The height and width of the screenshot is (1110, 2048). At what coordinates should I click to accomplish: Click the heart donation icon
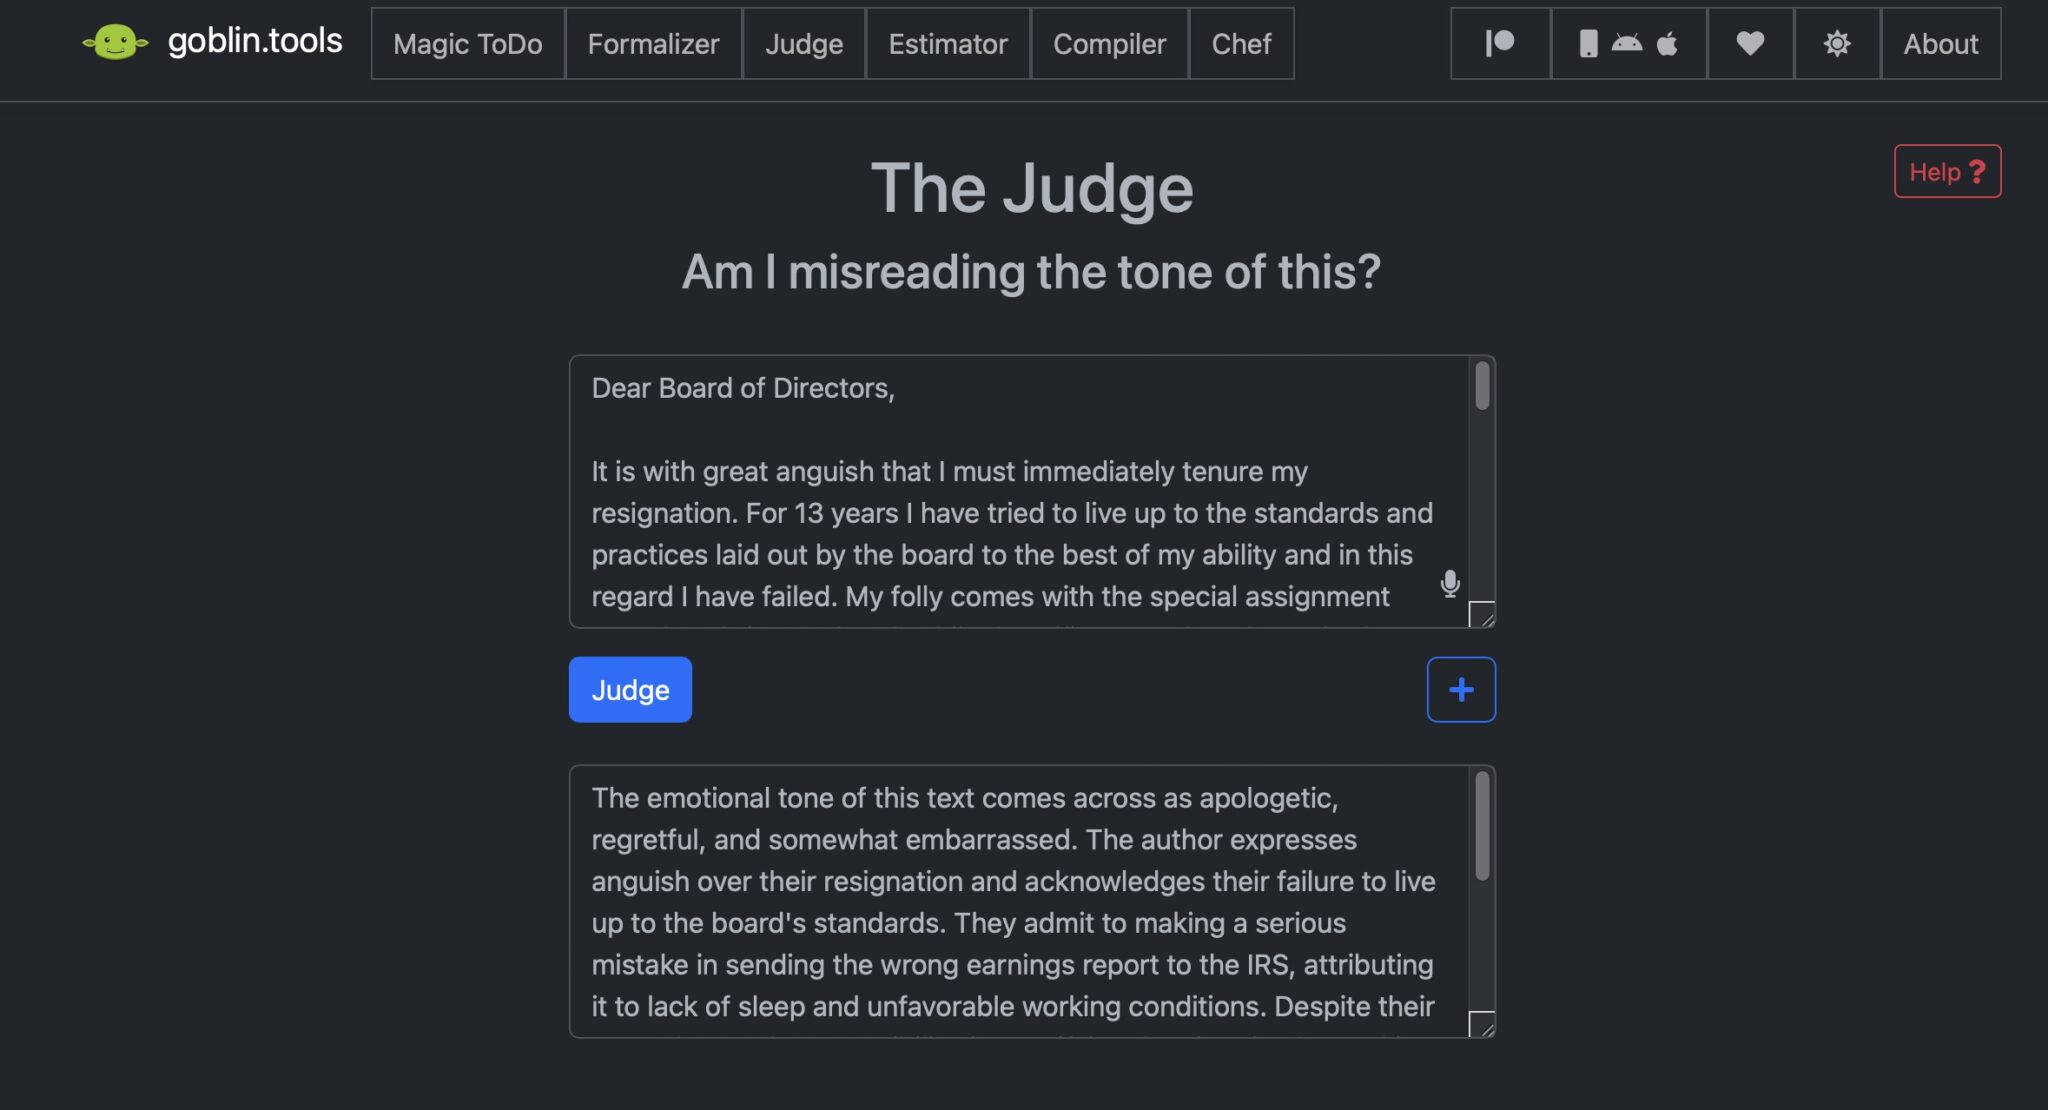click(x=1750, y=43)
